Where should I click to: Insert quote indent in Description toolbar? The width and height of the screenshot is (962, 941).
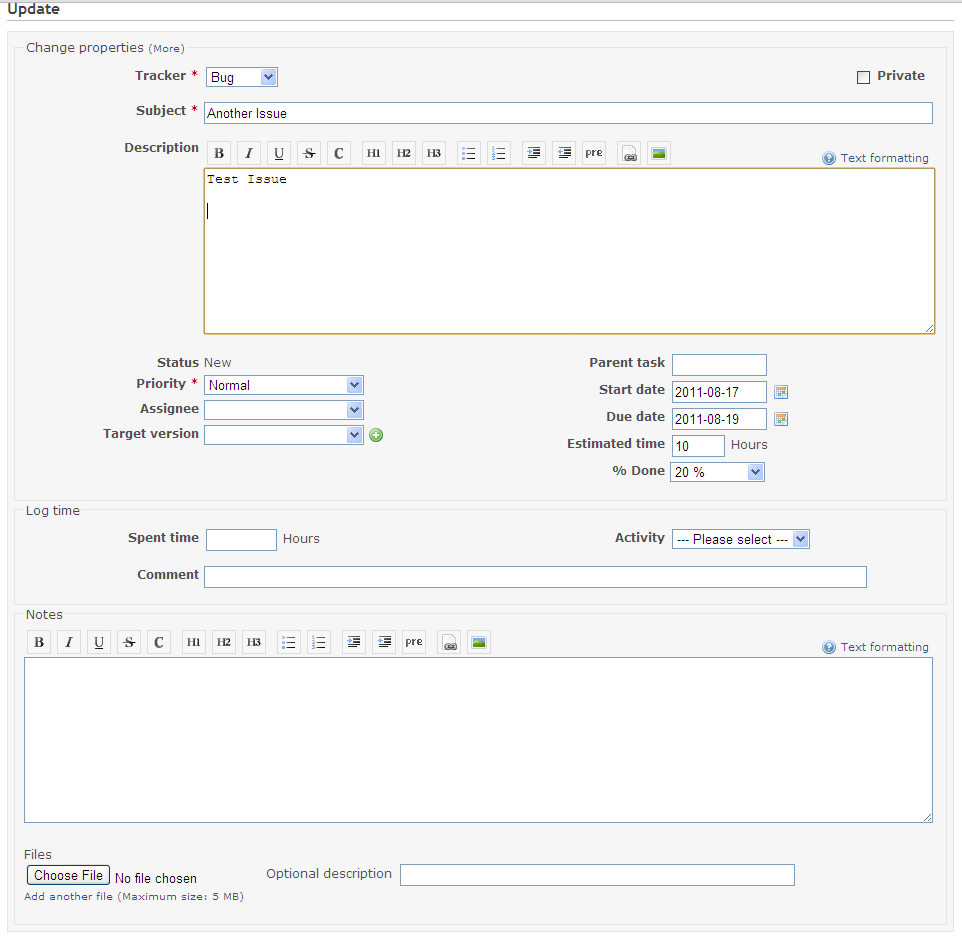pos(534,153)
